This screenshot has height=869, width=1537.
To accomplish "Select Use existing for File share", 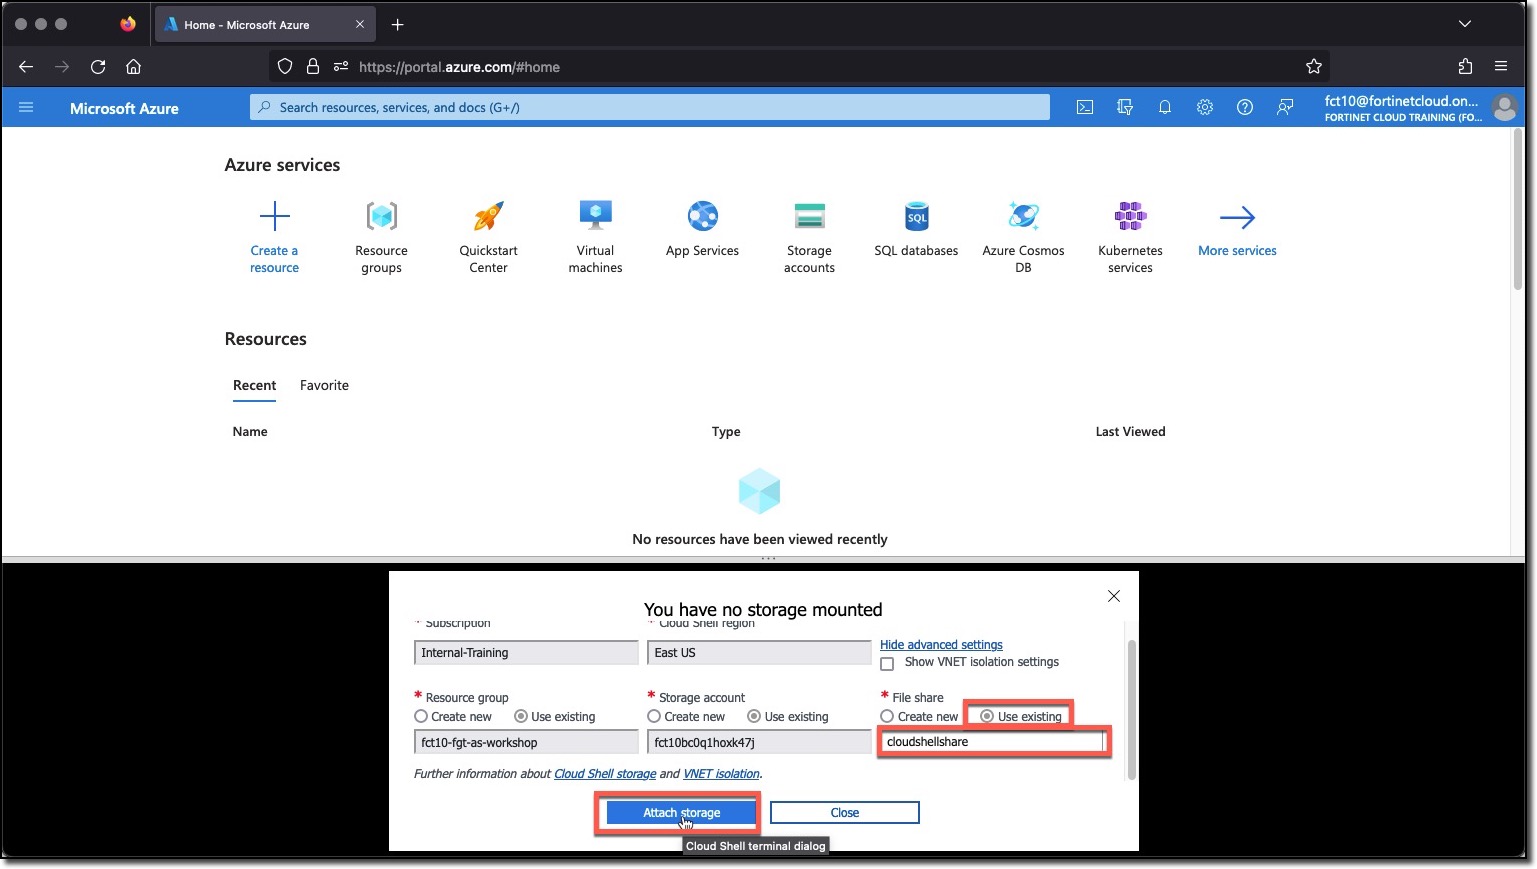I will coord(987,716).
